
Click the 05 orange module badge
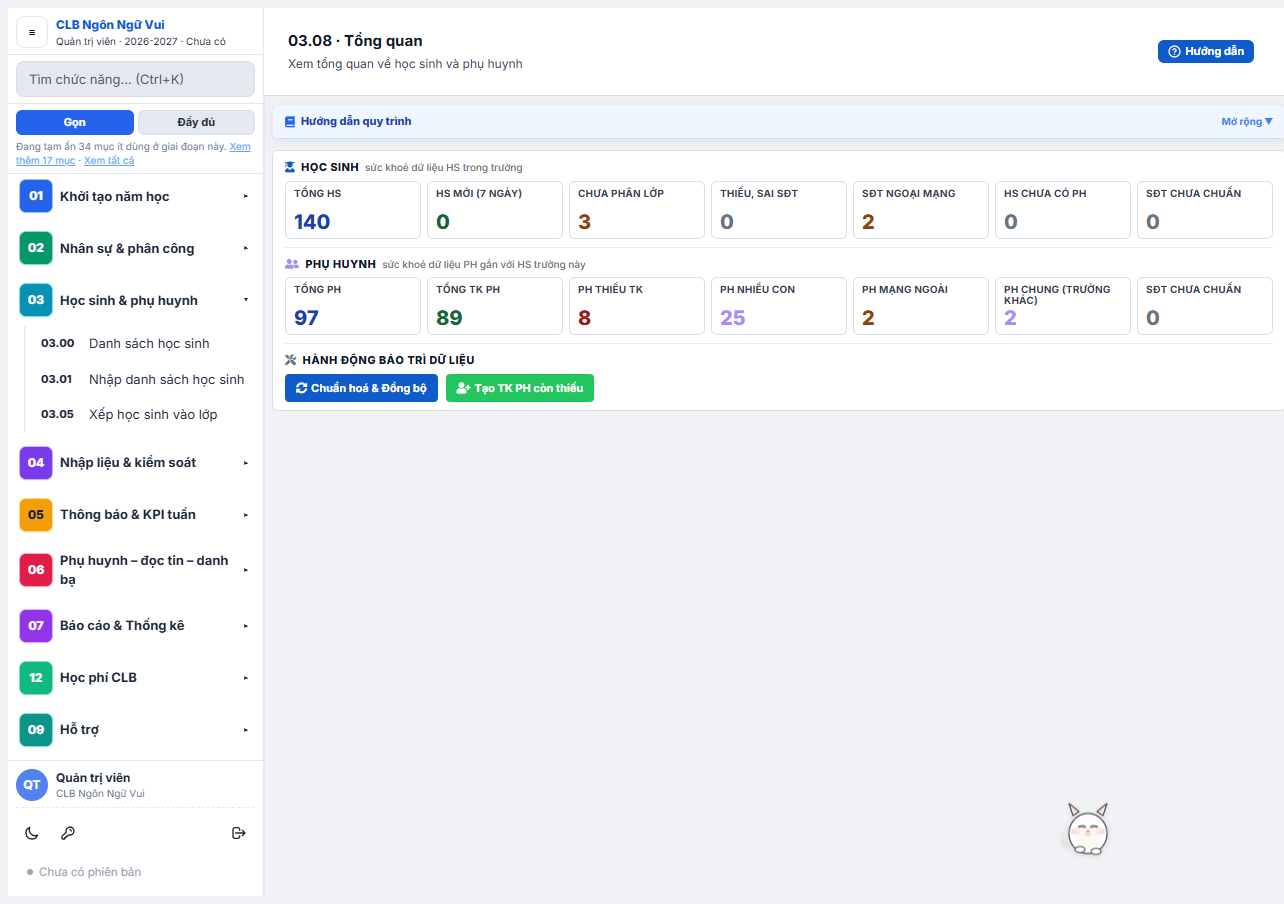coord(36,514)
